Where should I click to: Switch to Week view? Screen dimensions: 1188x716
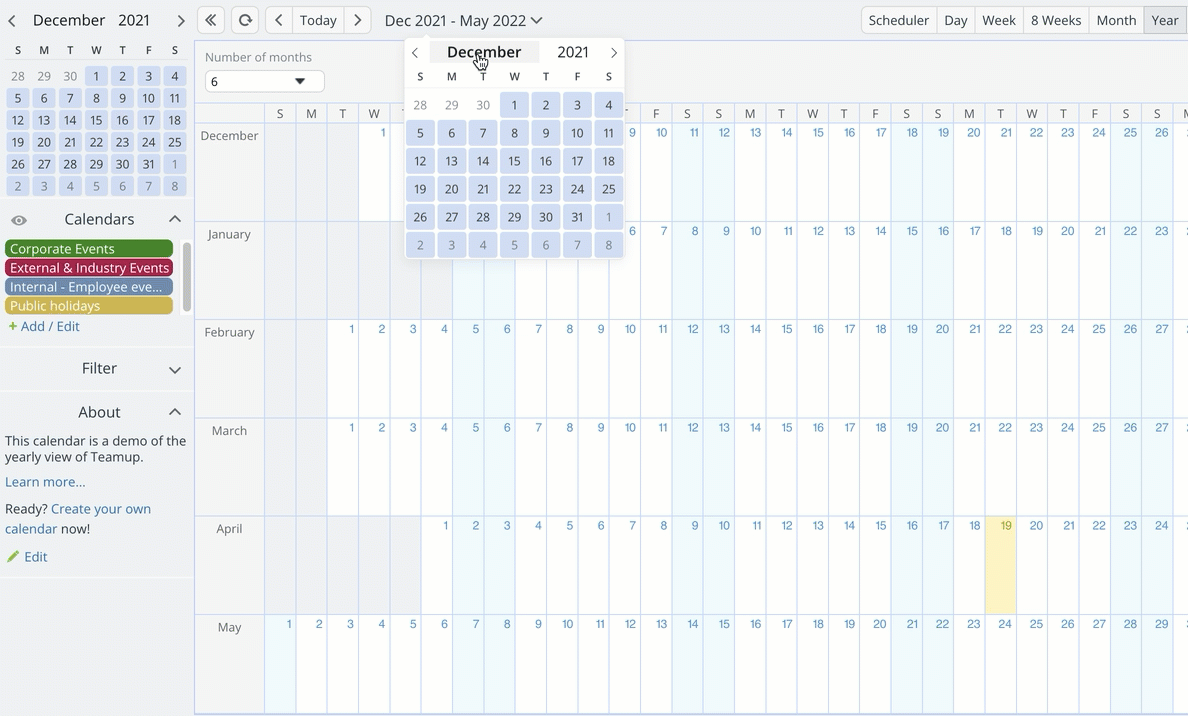tap(999, 20)
